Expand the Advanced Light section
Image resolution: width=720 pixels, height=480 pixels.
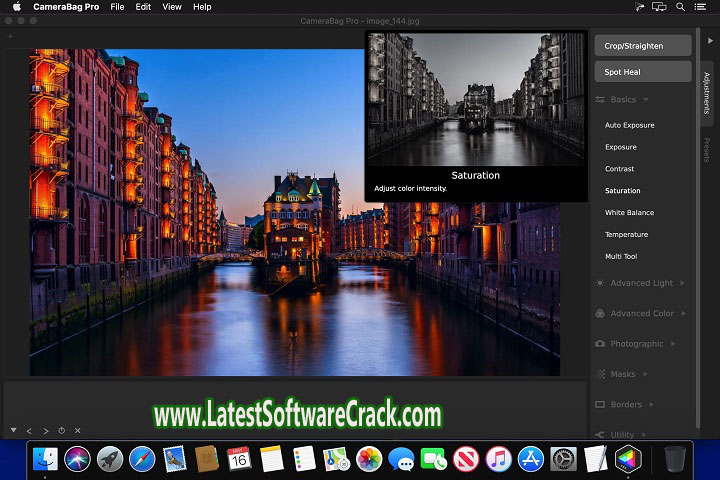641,283
